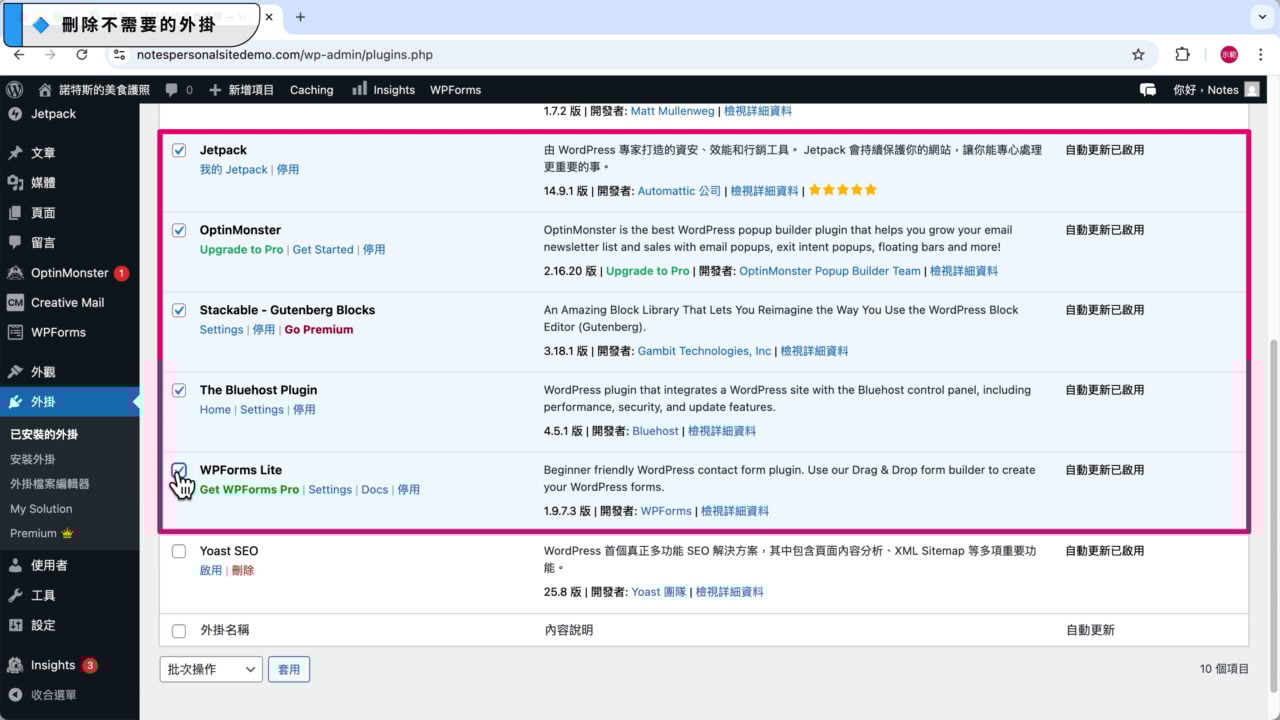Click the 刪除 link under Yoast SEO

click(243, 571)
